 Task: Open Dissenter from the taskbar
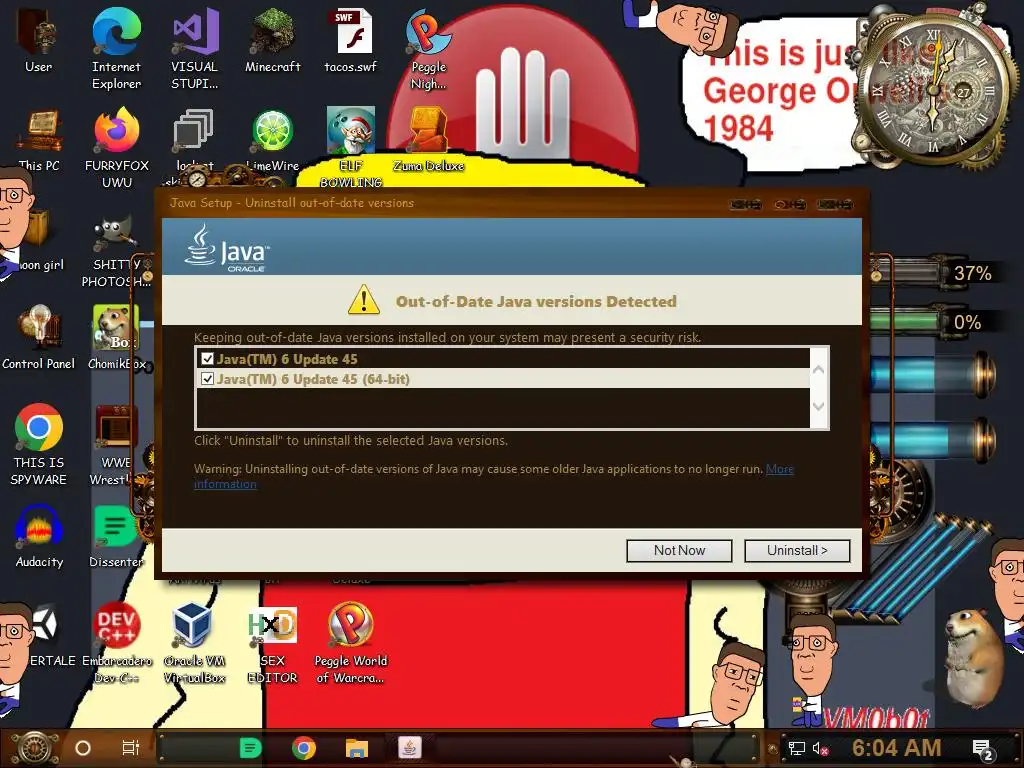251,748
